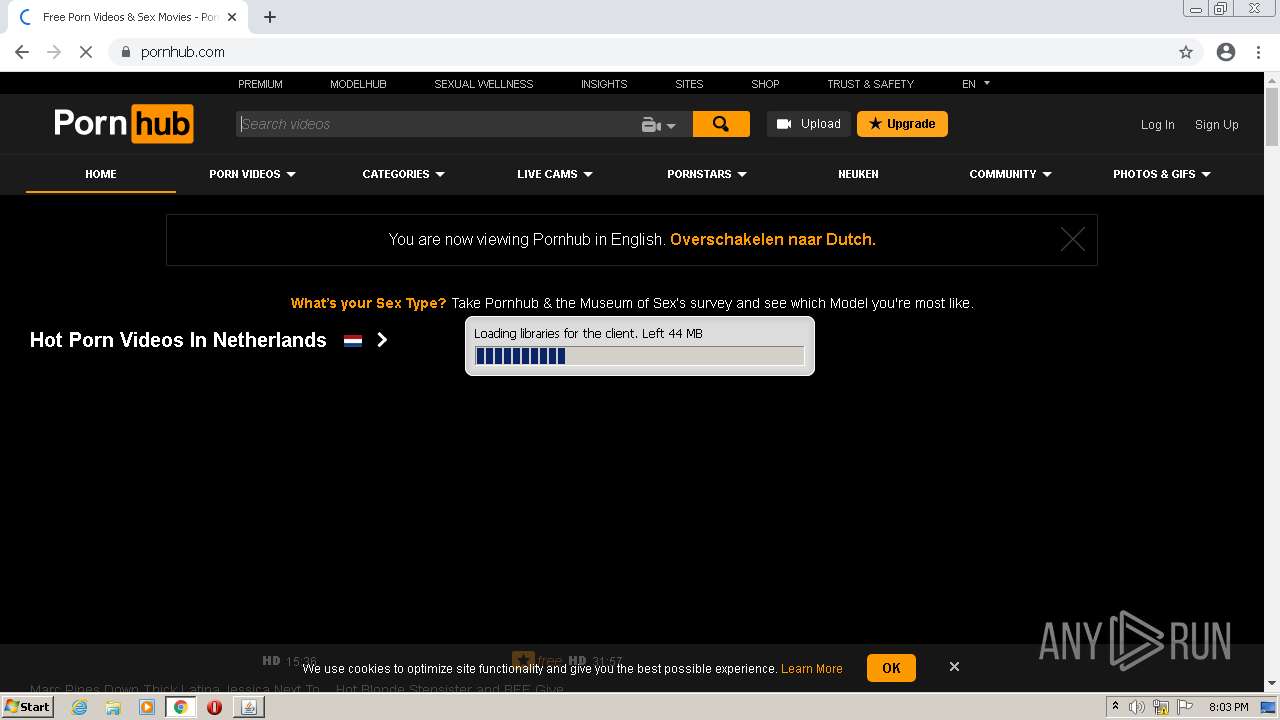Click the loading libraries progress bar
The width and height of the screenshot is (1280, 720).
[640, 356]
